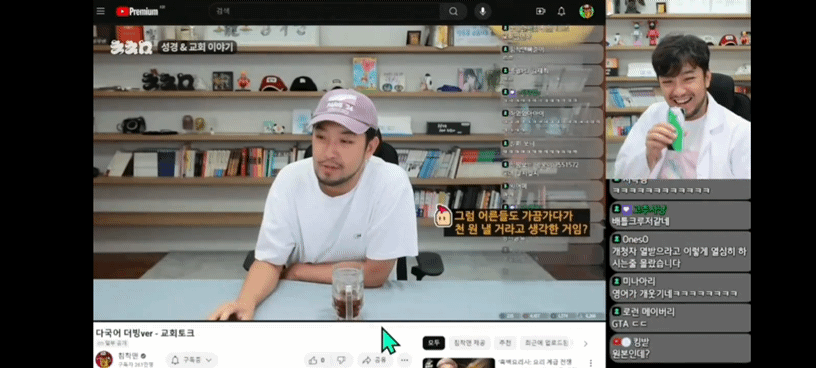Click the OnesO user avatar icon
Image resolution: width=816 pixels, height=368 pixels.
click(616, 239)
